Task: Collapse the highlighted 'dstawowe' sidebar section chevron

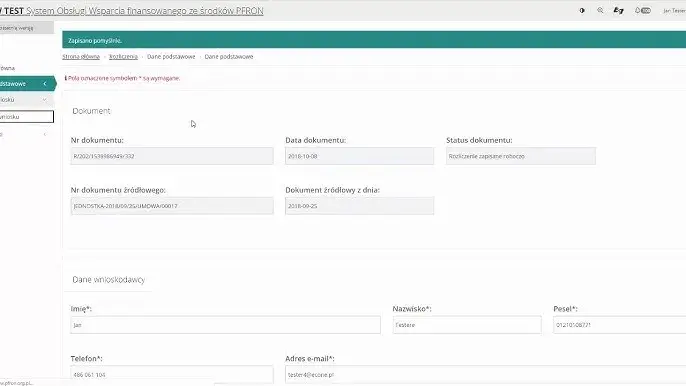Action: click(x=45, y=84)
